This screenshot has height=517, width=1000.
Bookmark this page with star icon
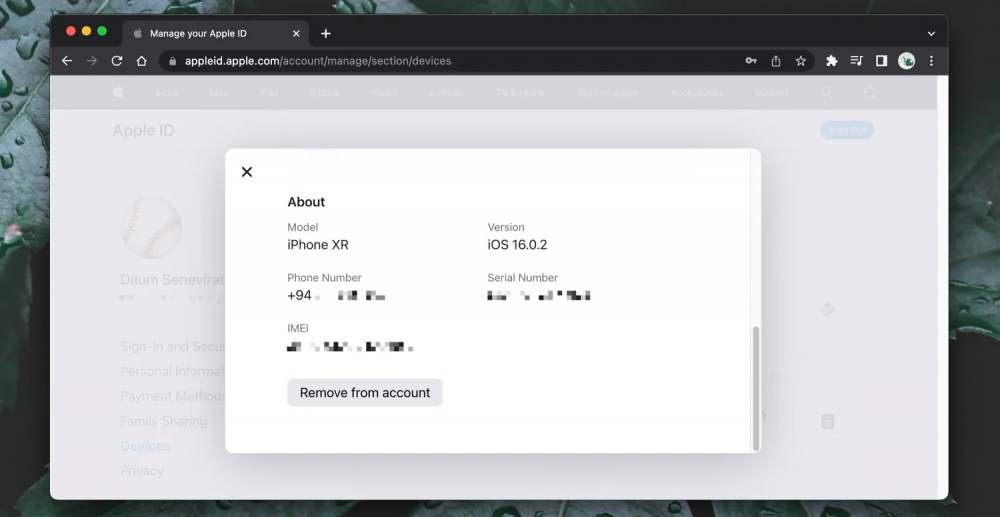[801, 61]
